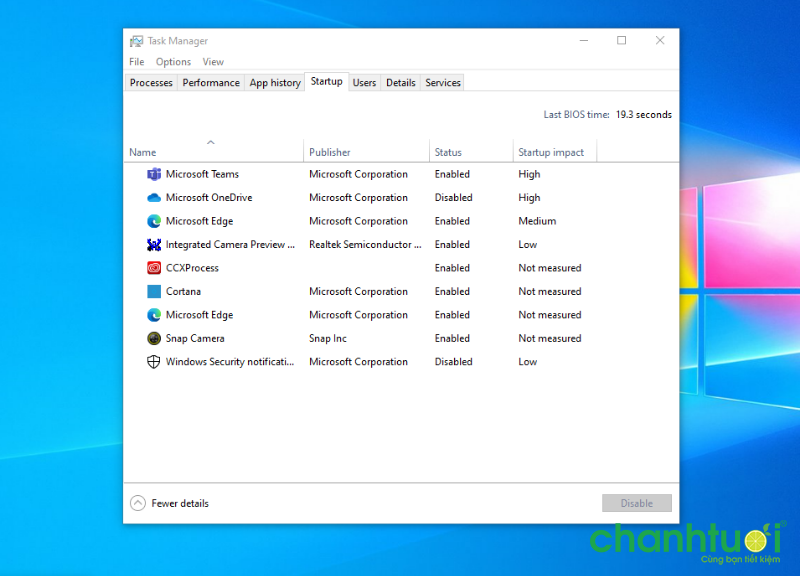Screen dimensions: 800x576
Task: Select the Windows Security notification row name
Action: pos(230,362)
